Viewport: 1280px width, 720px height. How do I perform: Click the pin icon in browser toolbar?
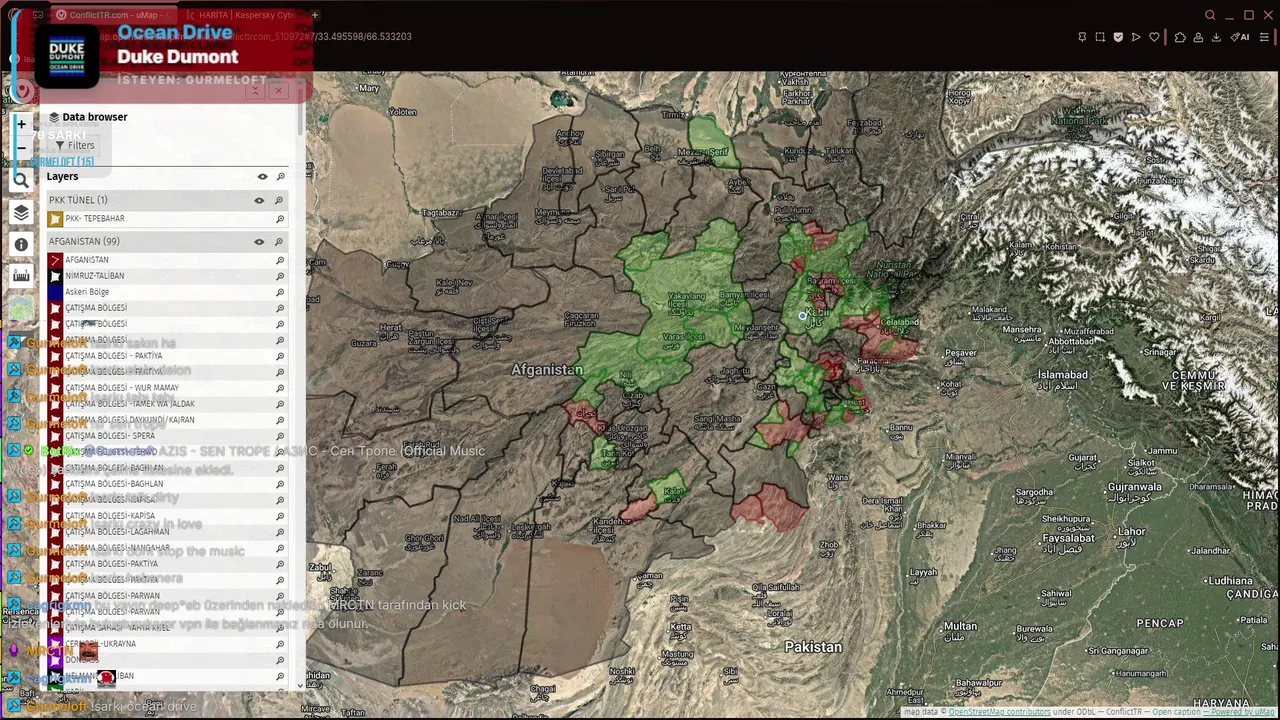click(1082, 37)
